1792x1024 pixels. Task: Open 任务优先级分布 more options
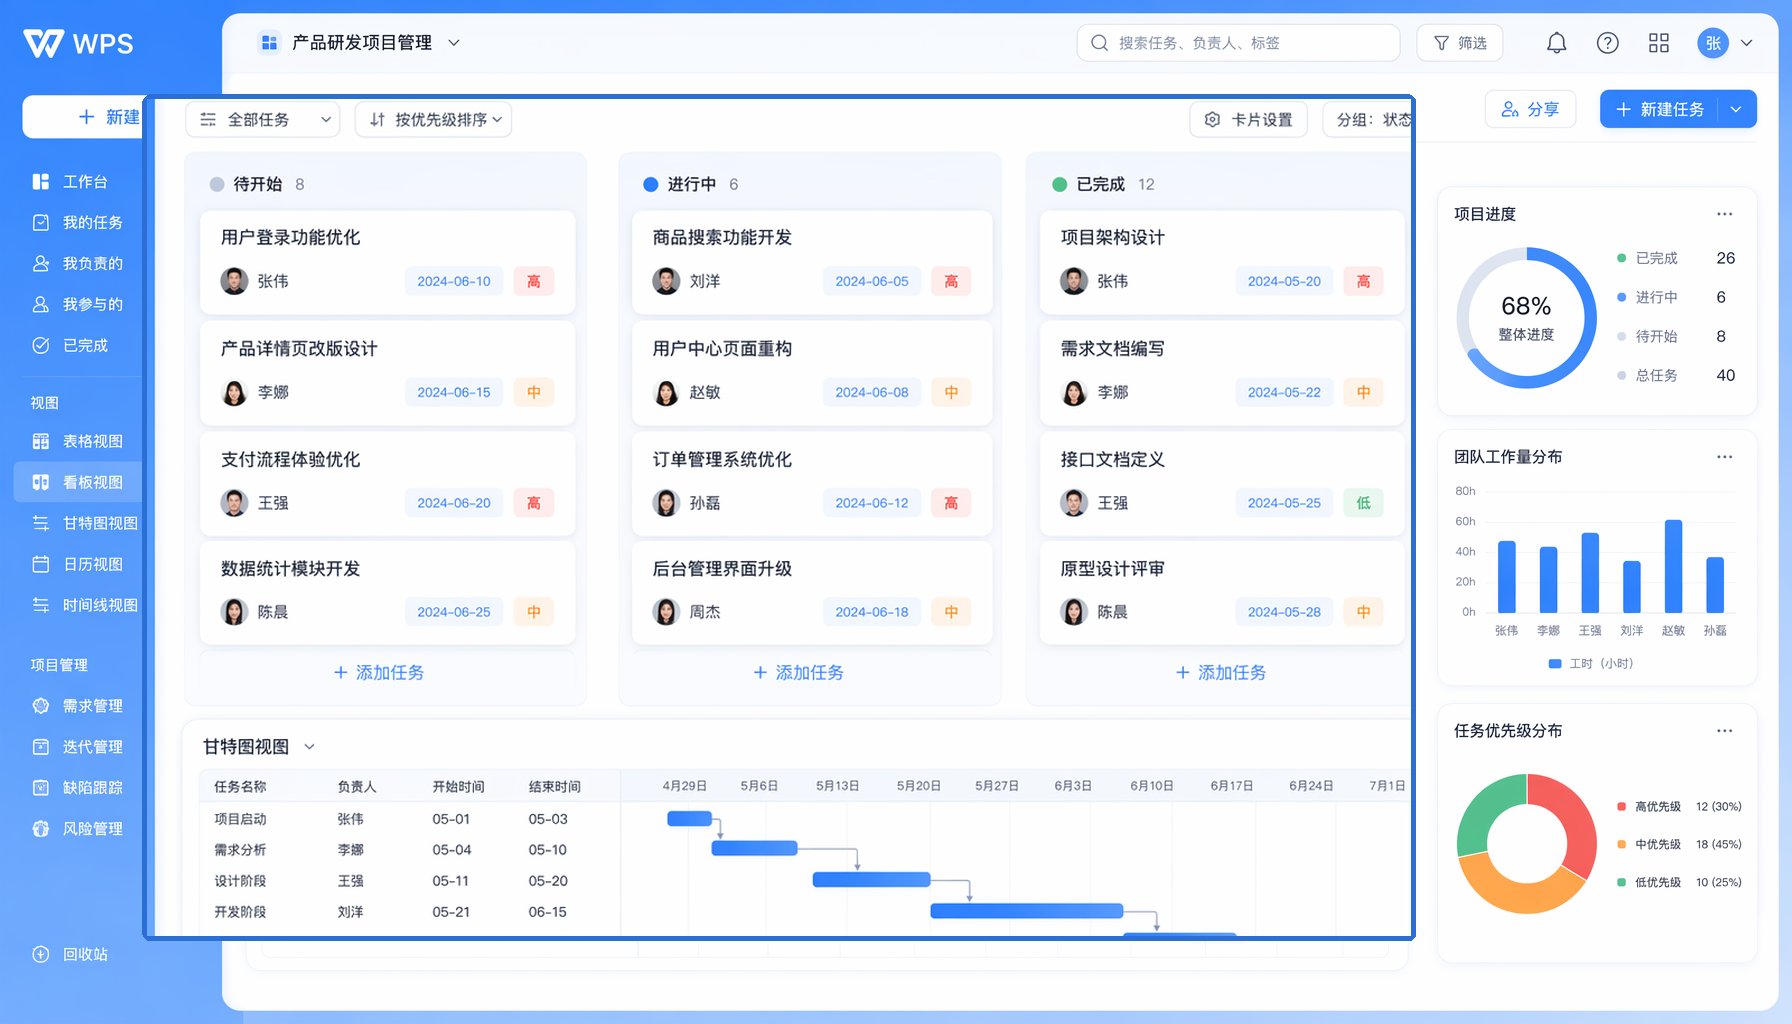pos(1725,731)
